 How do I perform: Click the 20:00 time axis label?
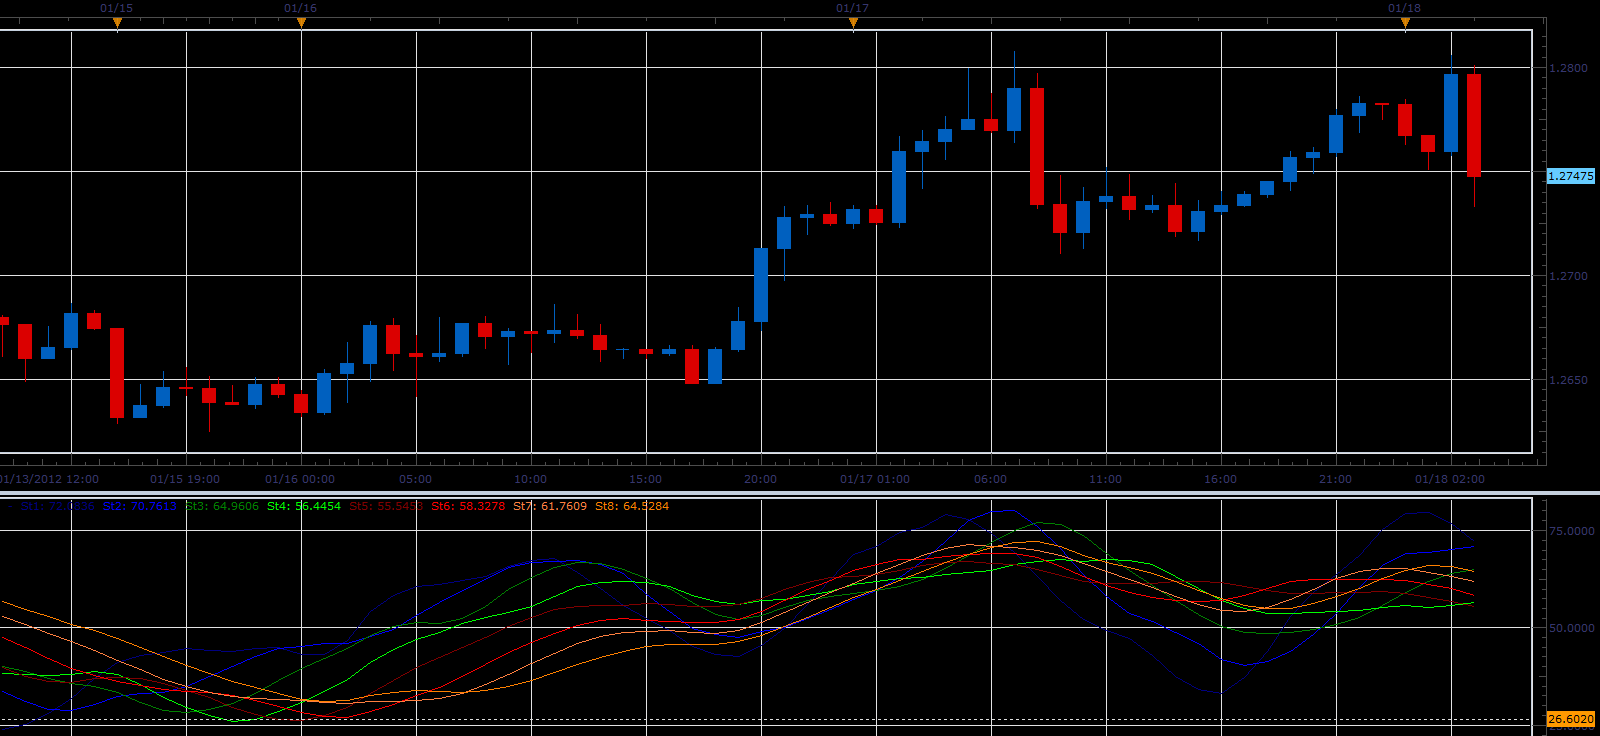[761, 479]
